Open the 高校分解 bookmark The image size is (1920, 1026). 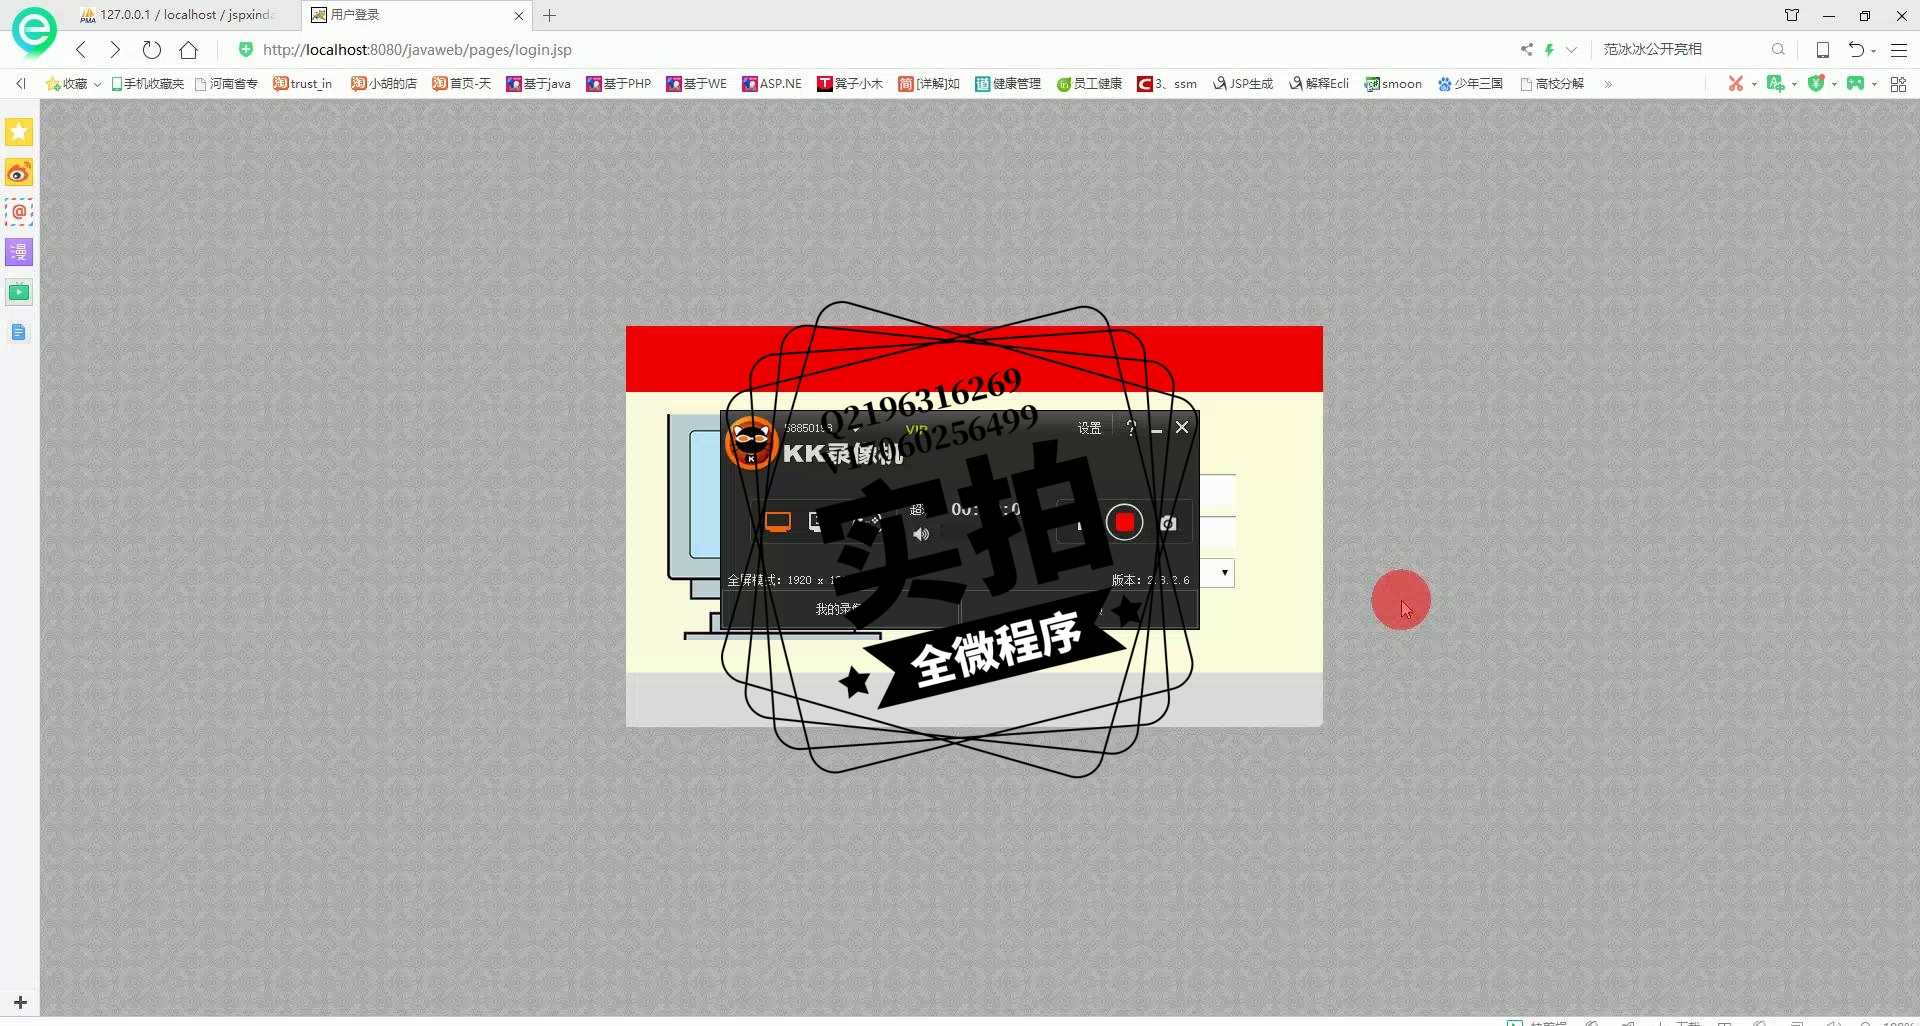[x=1552, y=84]
